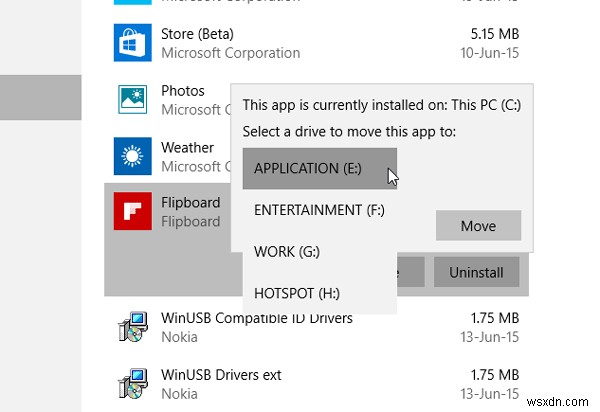Image resolution: width=600 pixels, height=412 pixels.
Task: Click the Photos app icon
Action: coord(132,99)
